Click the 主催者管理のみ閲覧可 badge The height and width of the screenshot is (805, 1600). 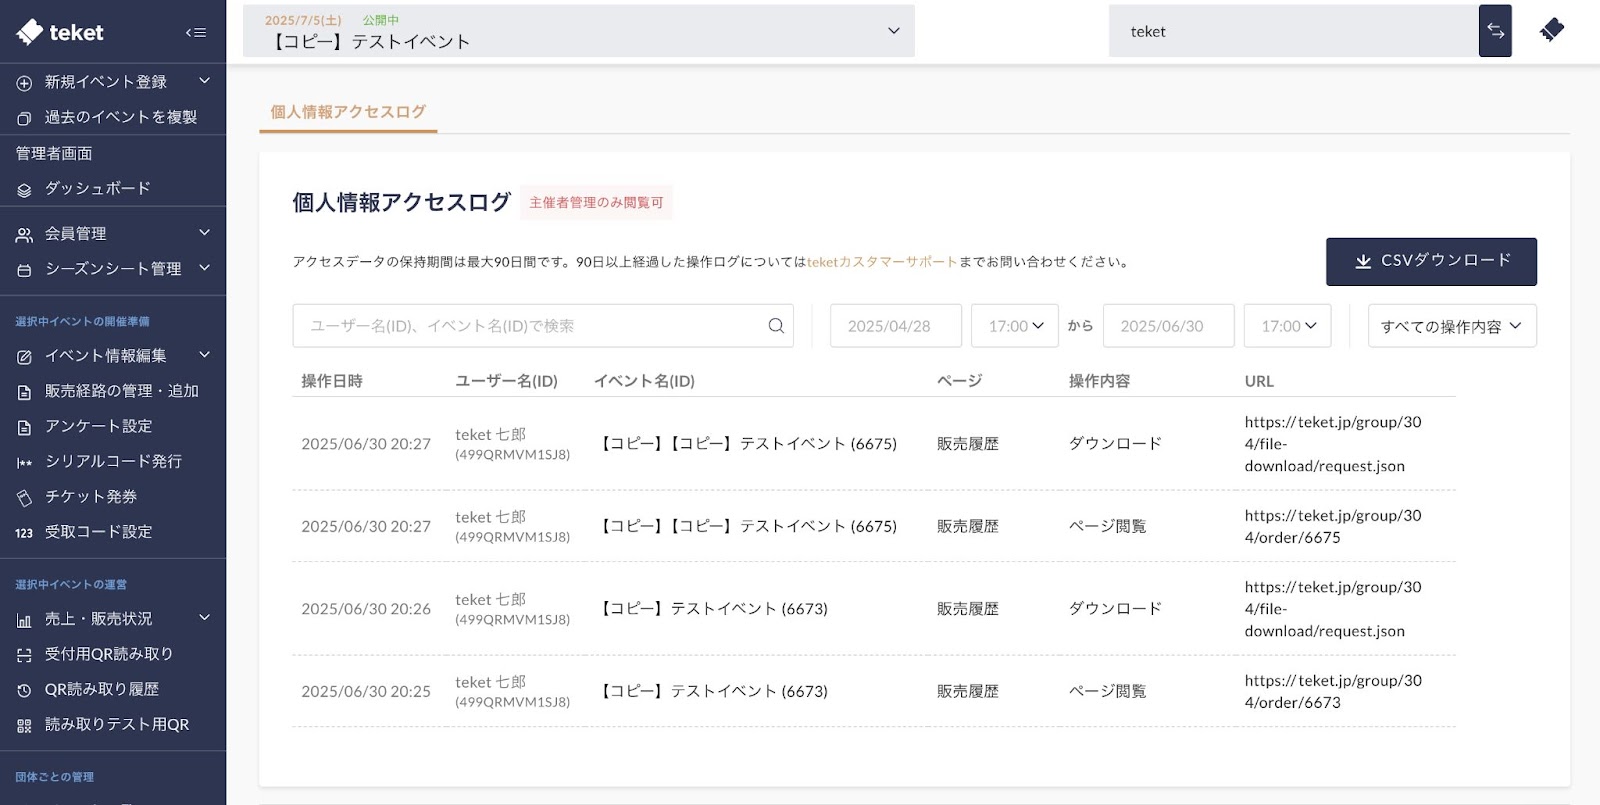pyautogui.click(x=596, y=202)
